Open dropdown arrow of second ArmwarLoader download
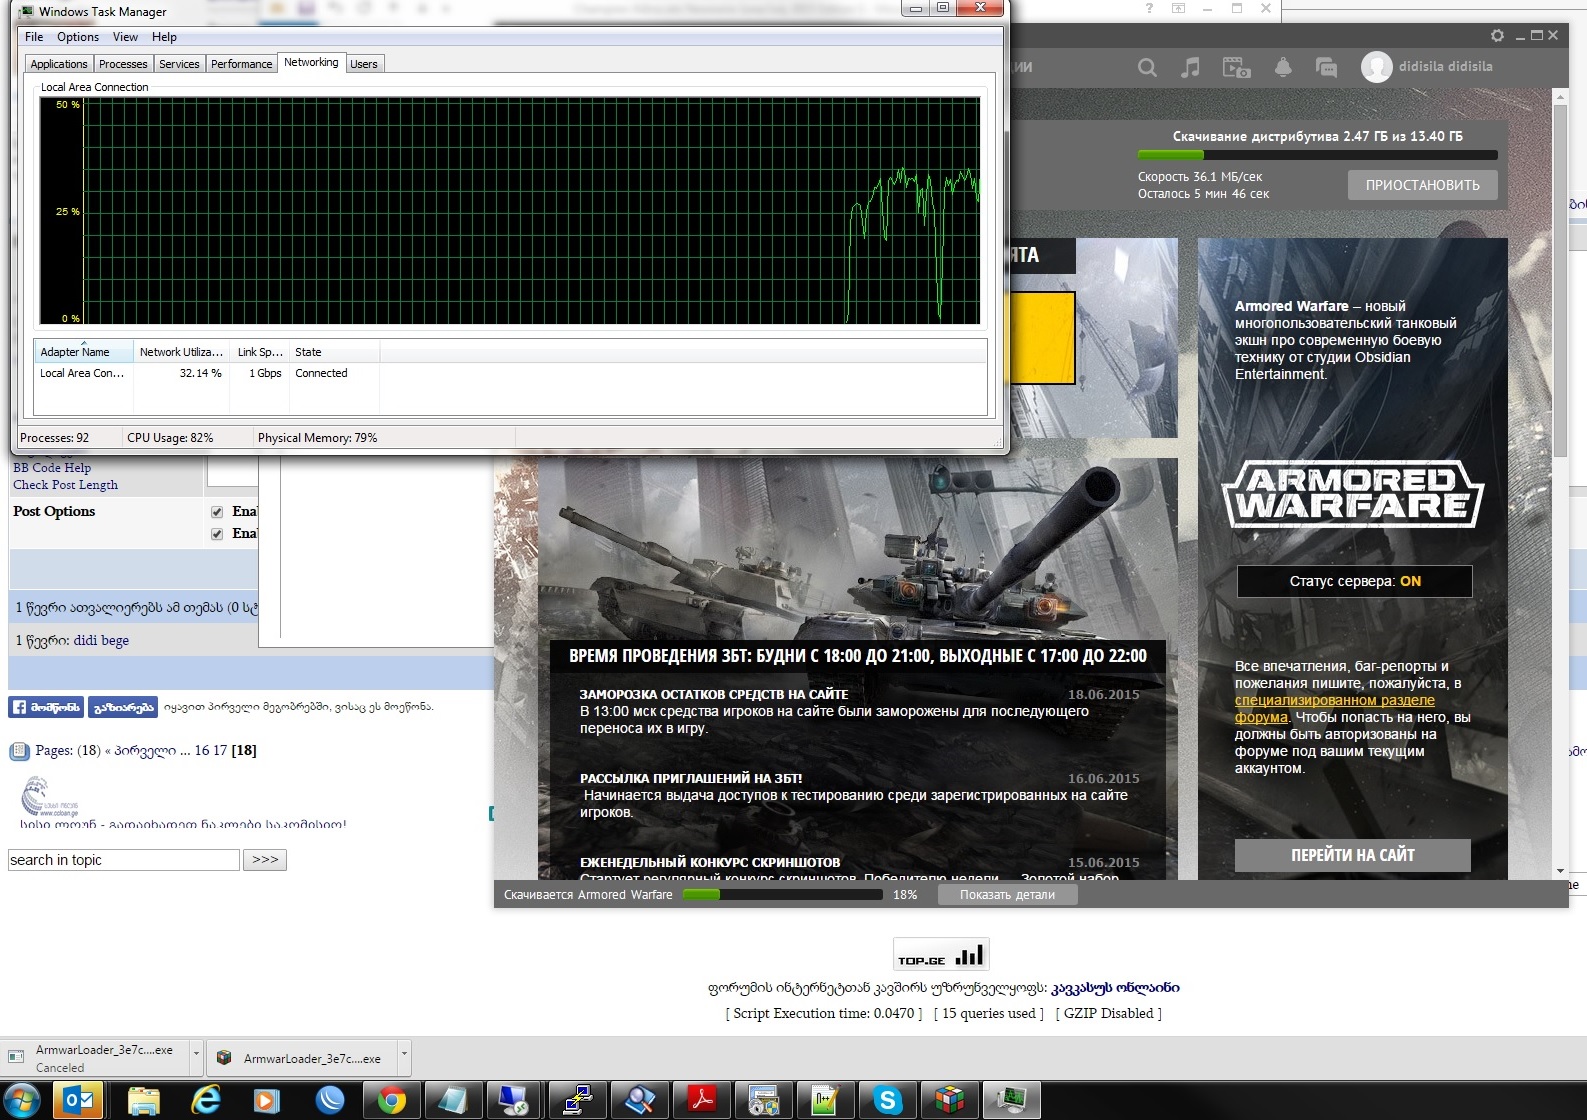Viewport: 1587px width, 1120px height. [x=404, y=1054]
